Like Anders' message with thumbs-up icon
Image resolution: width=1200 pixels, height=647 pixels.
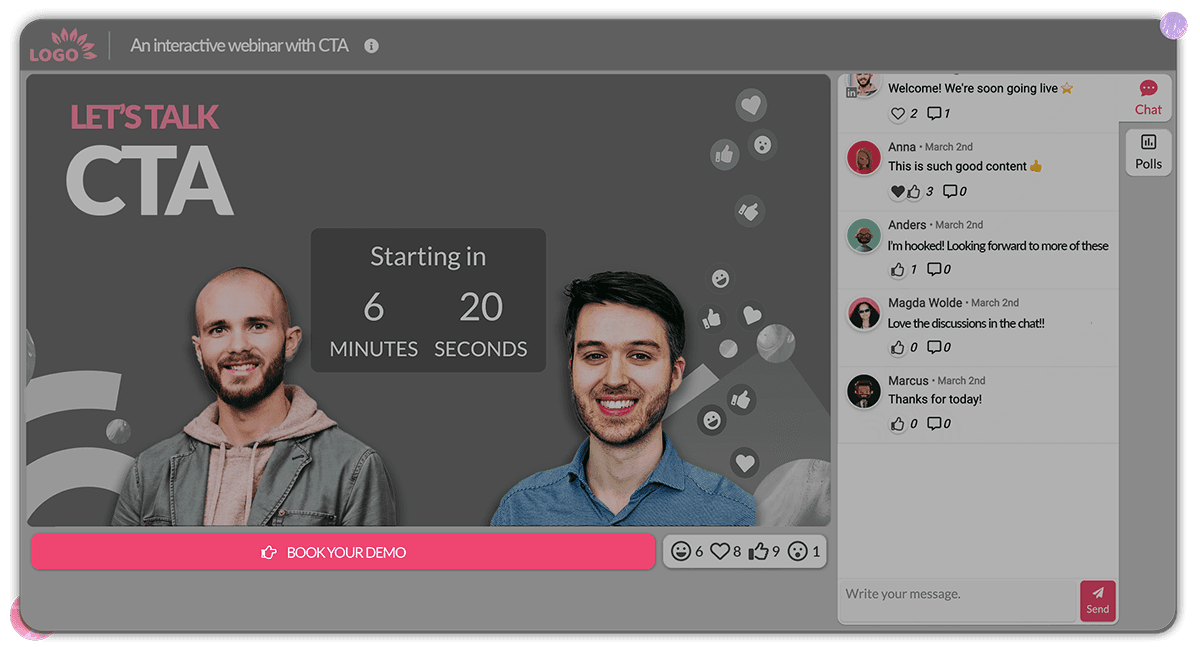[897, 269]
